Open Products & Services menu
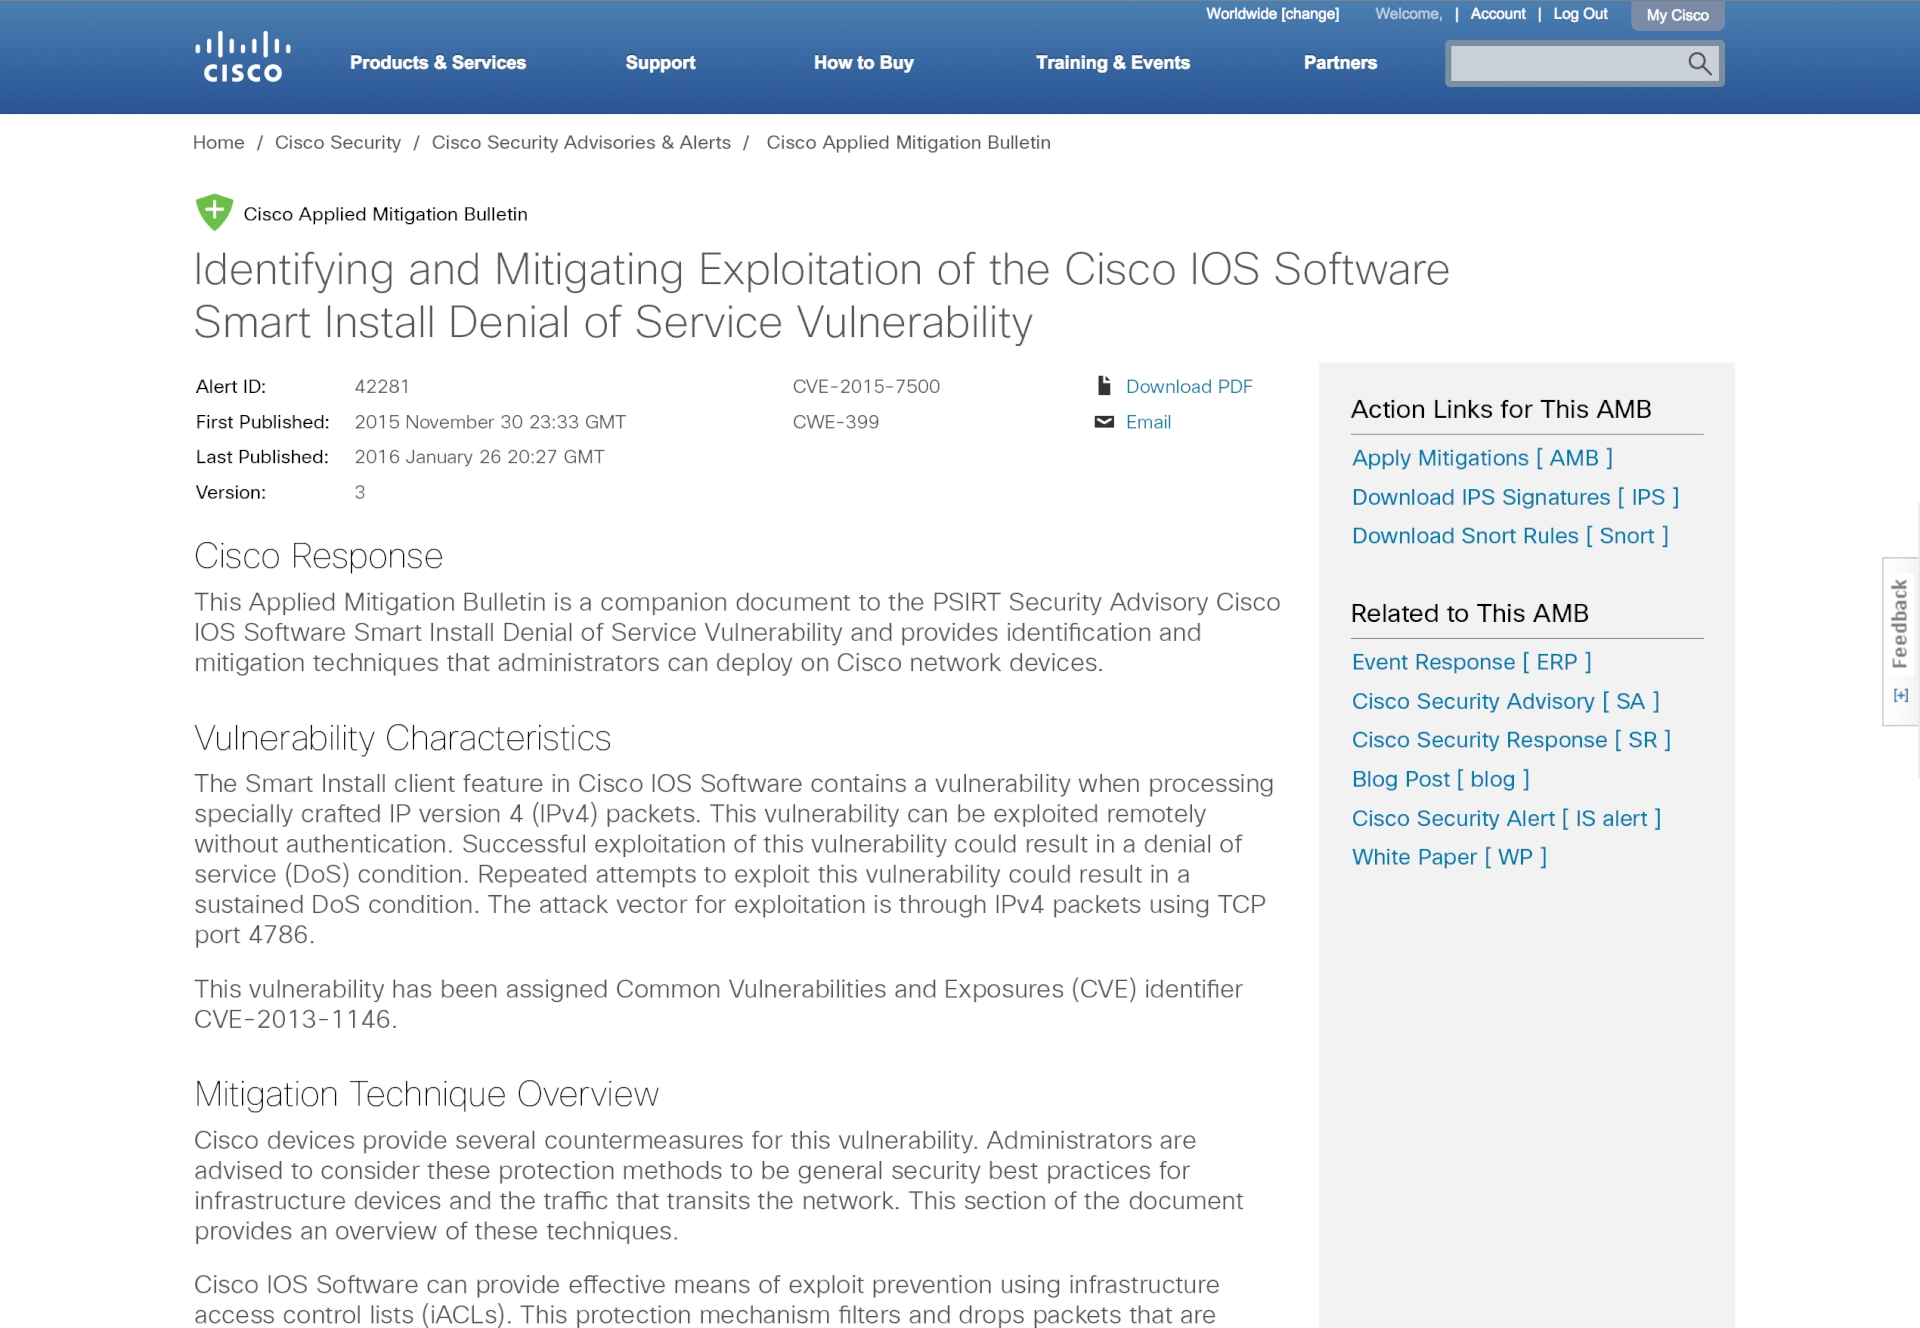This screenshot has width=1920, height=1328. pyautogui.click(x=438, y=63)
